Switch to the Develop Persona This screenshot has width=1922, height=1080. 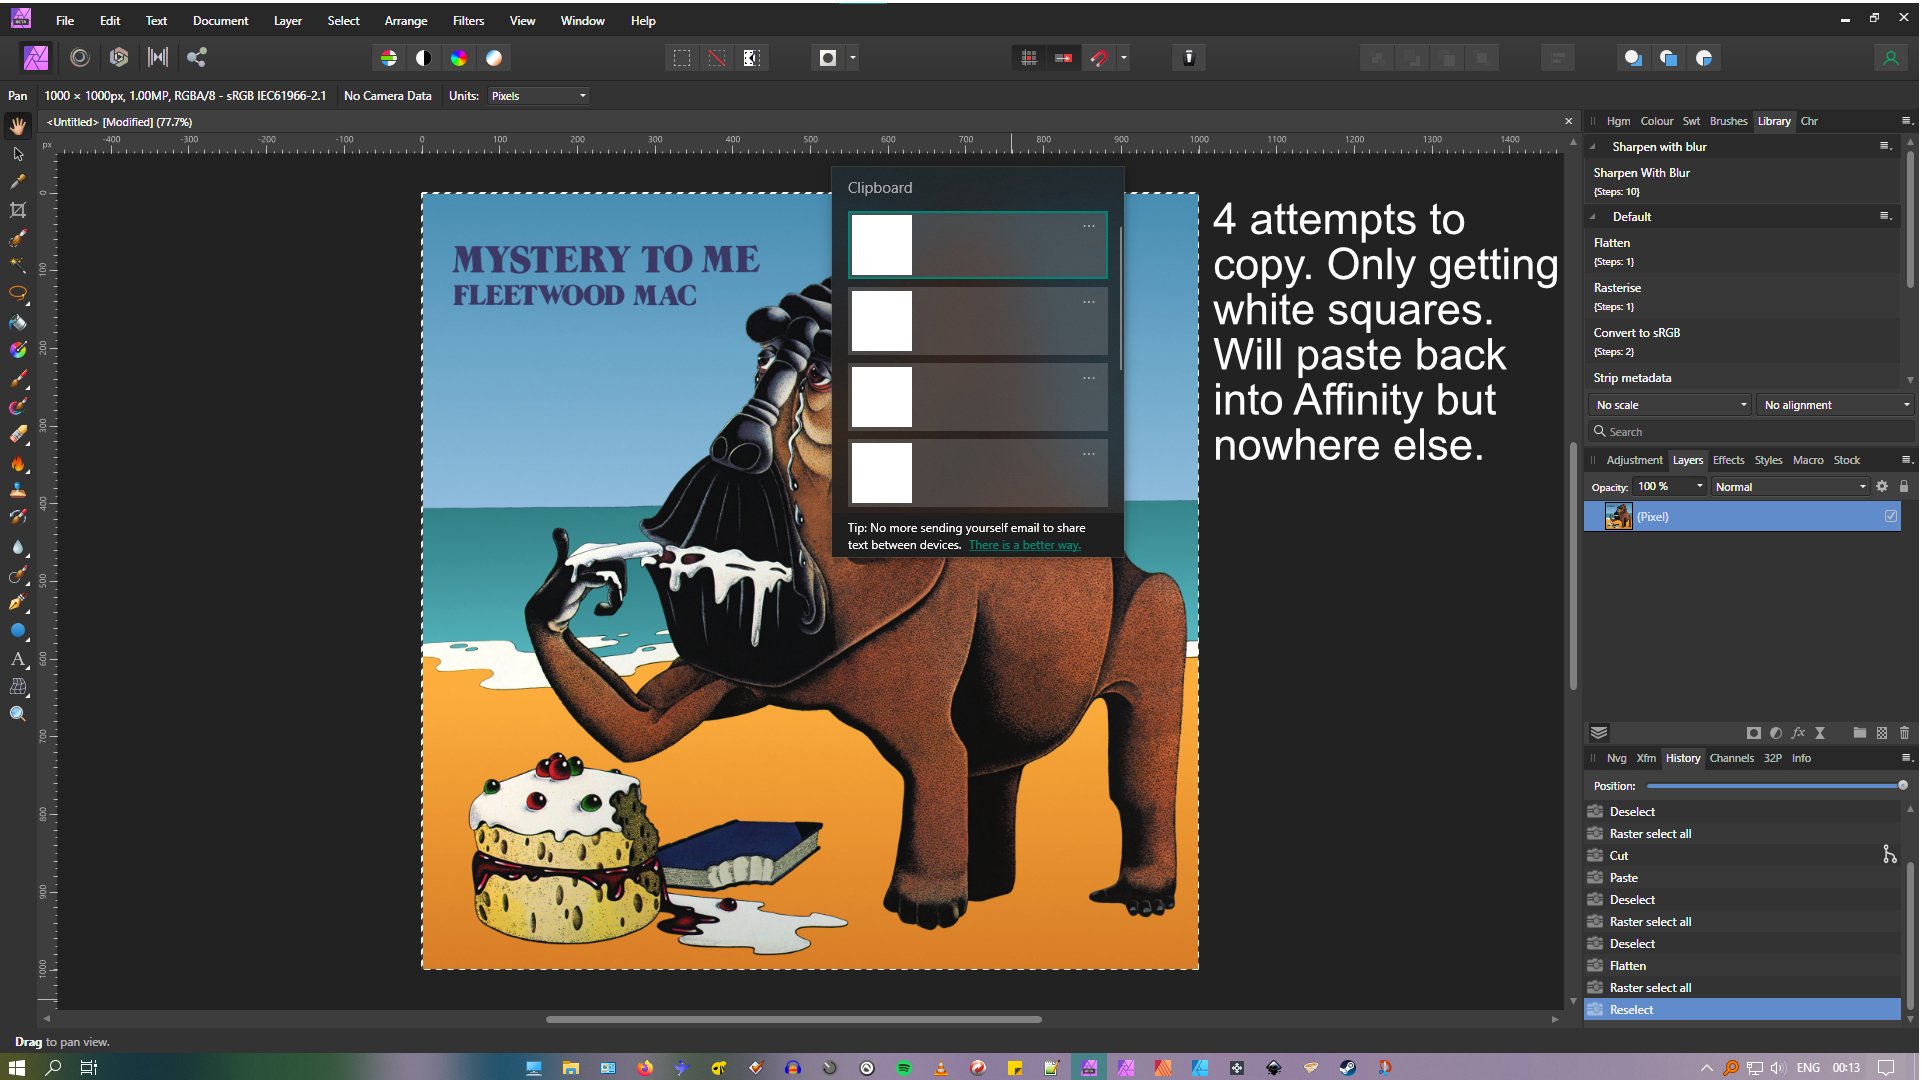tap(119, 58)
